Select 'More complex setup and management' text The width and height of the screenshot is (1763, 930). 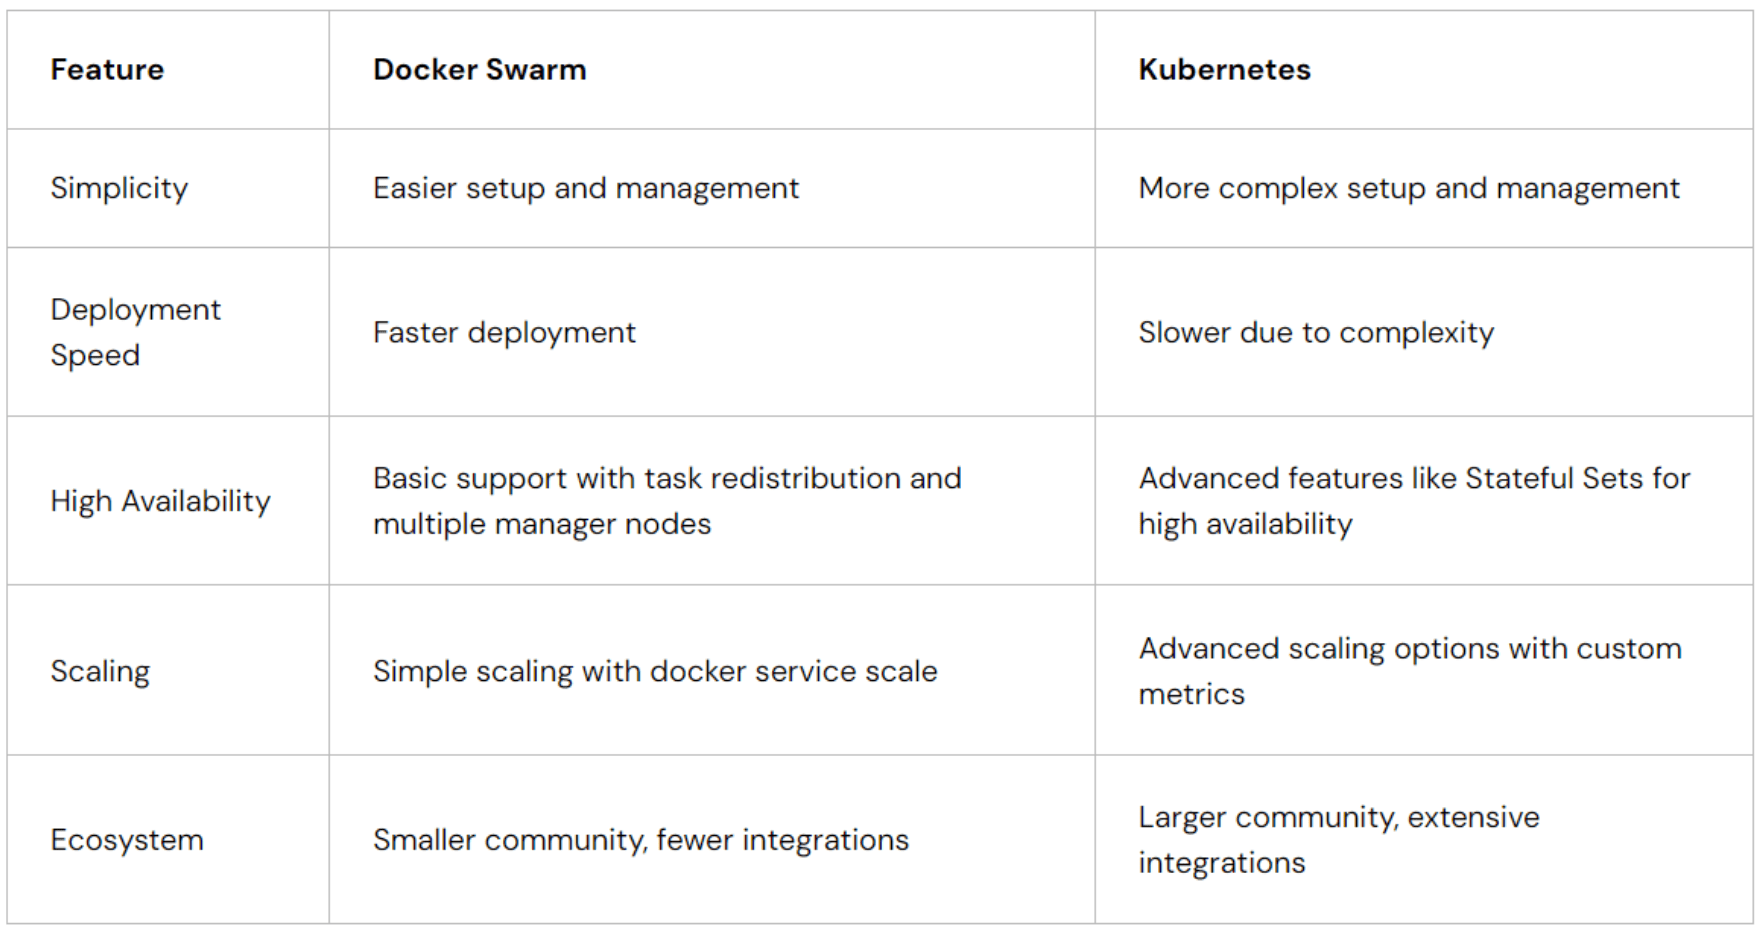pyautogui.click(x=1408, y=188)
